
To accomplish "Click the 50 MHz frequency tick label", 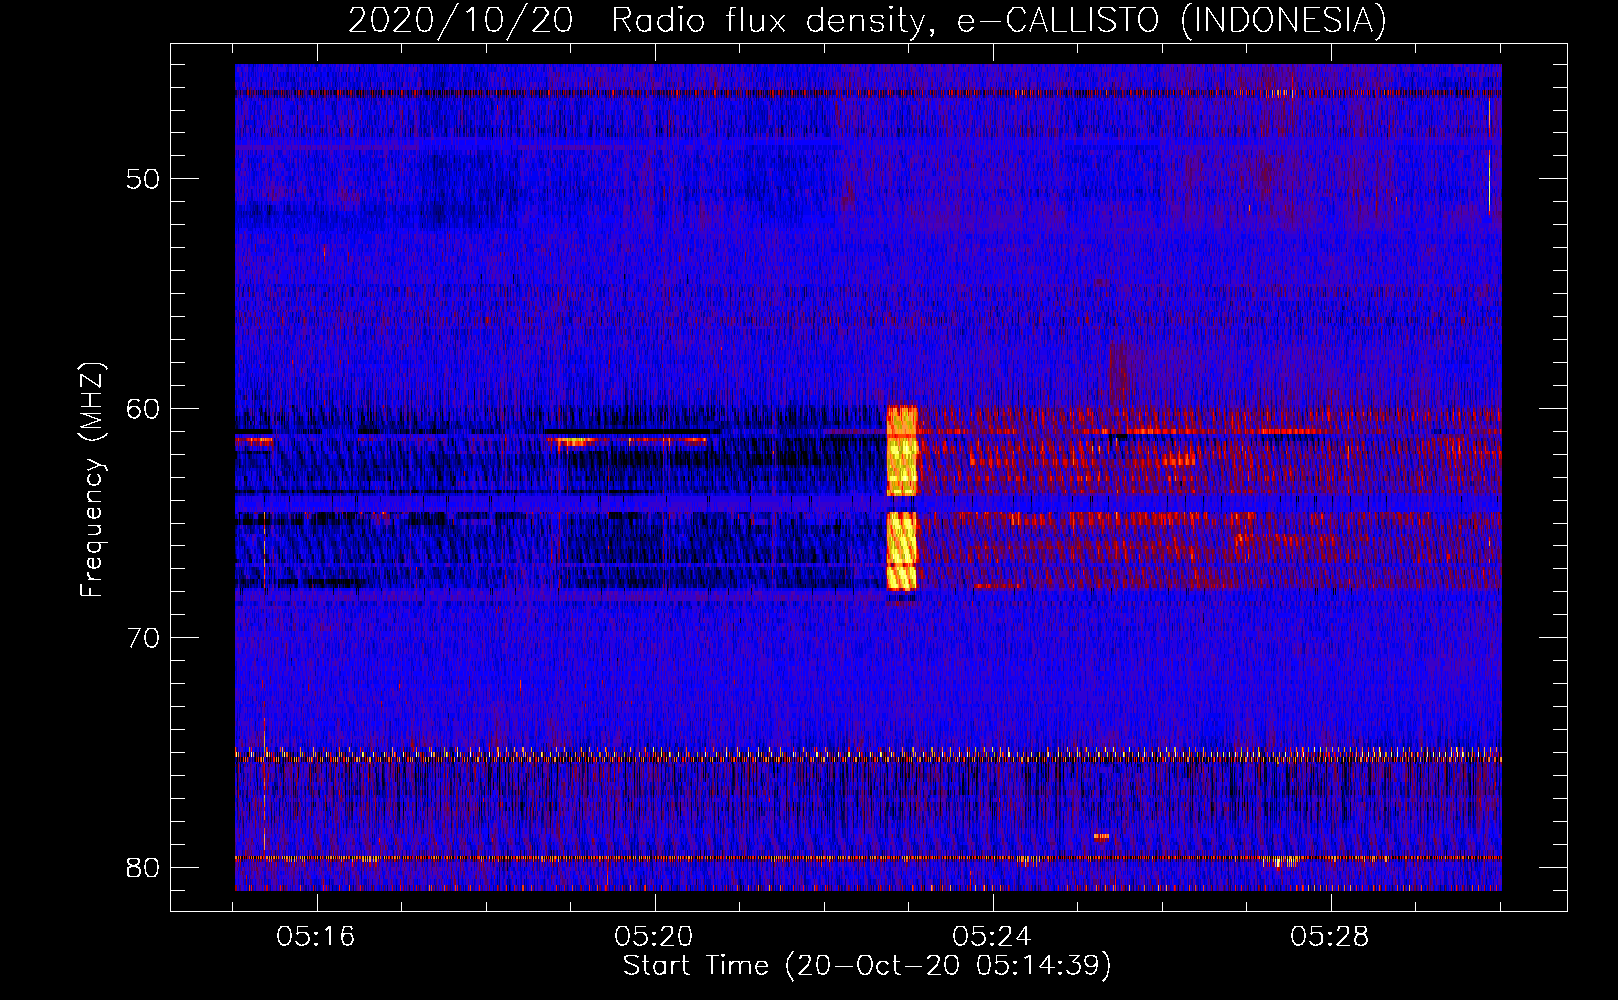I will point(143,179).
